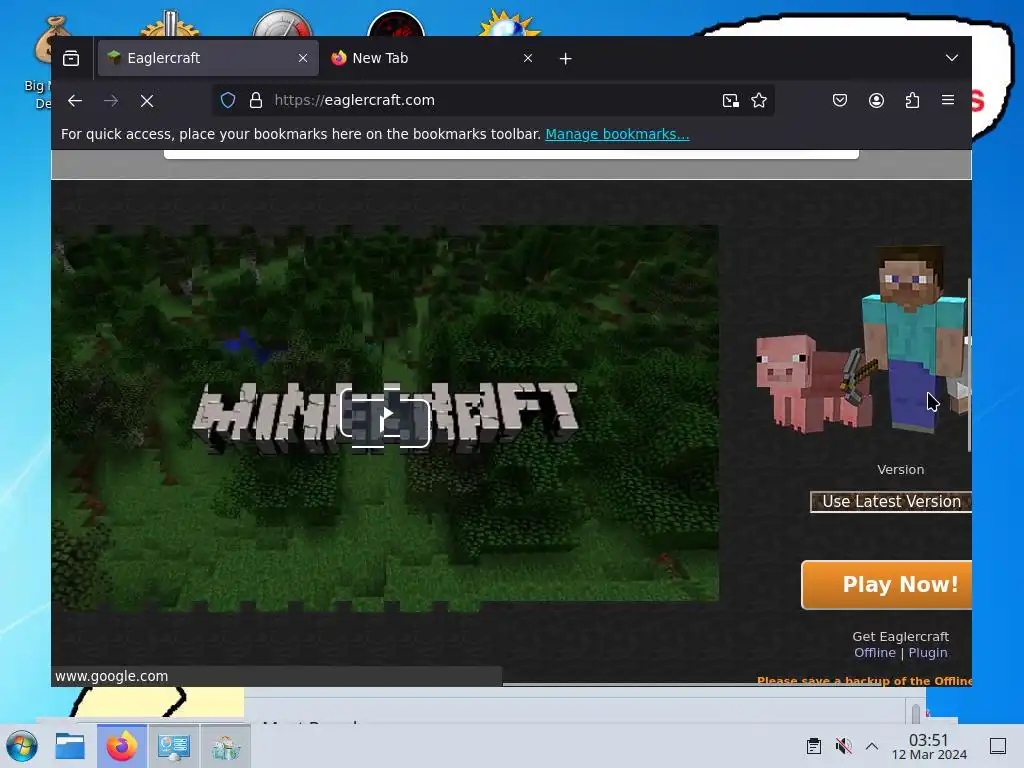Open Manage bookmarks link
Viewport: 1024px width, 768px height.
(x=617, y=134)
